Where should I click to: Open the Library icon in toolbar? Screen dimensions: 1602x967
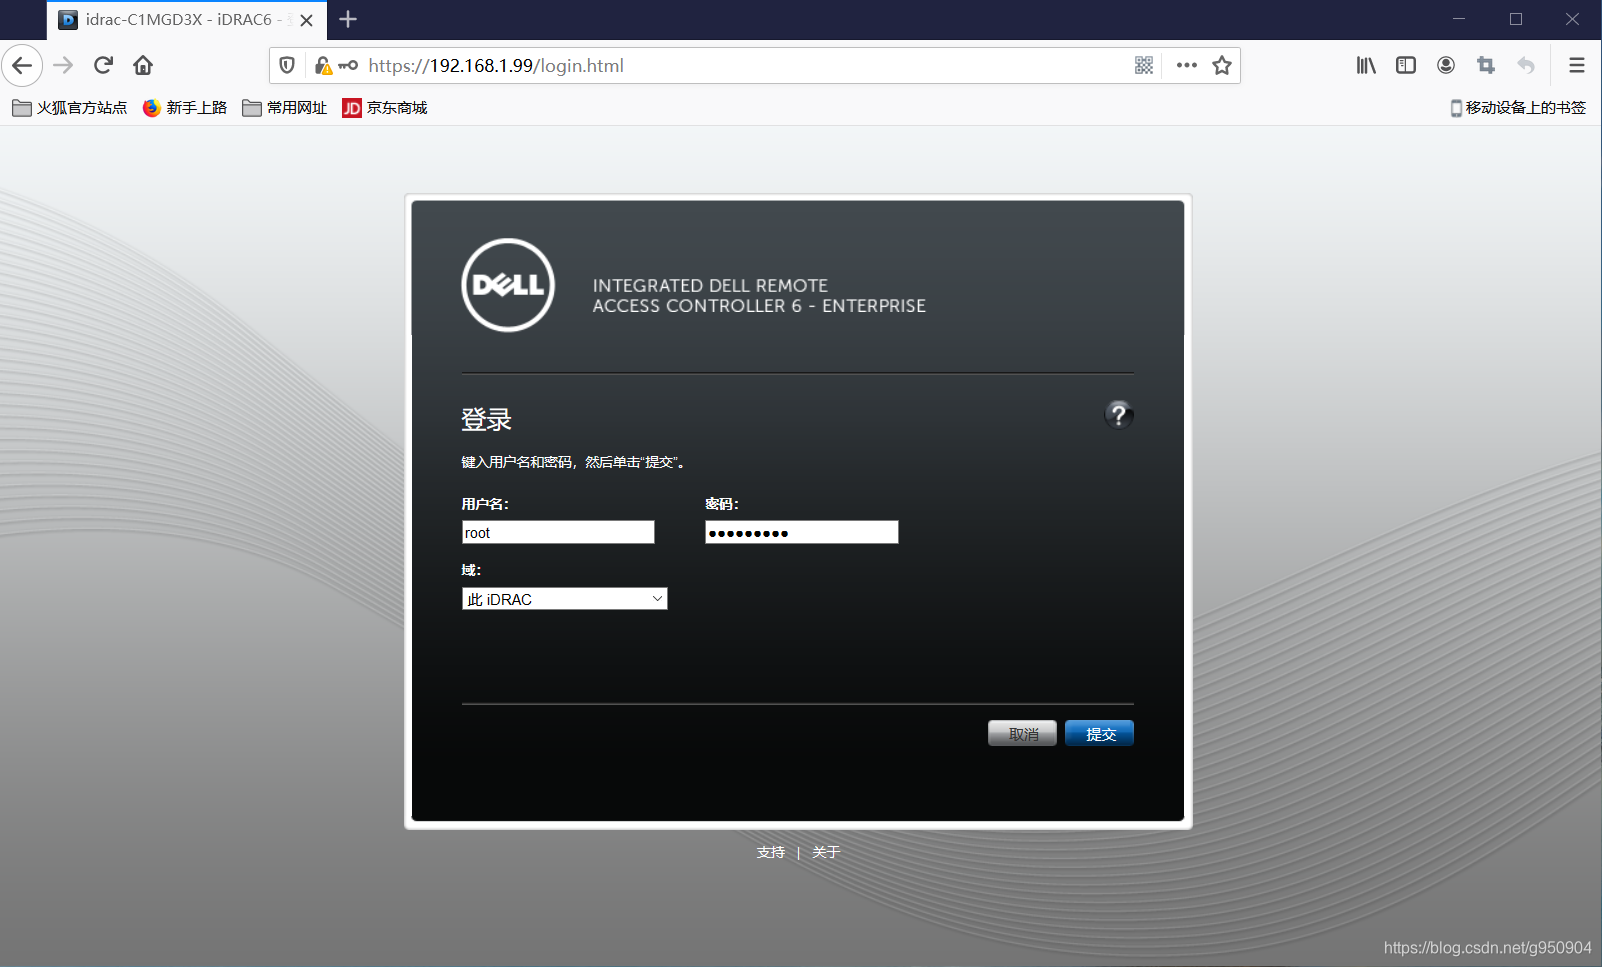click(x=1366, y=66)
